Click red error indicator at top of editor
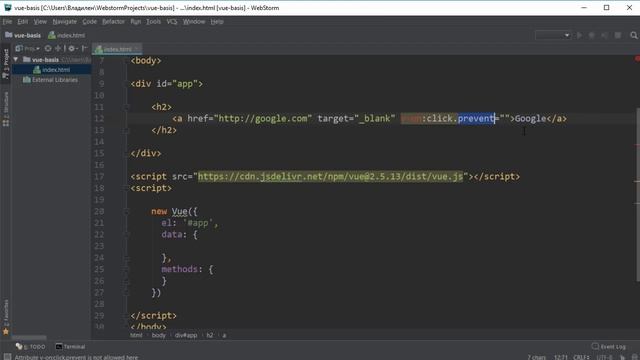The image size is (640, 360). (637, 59)
